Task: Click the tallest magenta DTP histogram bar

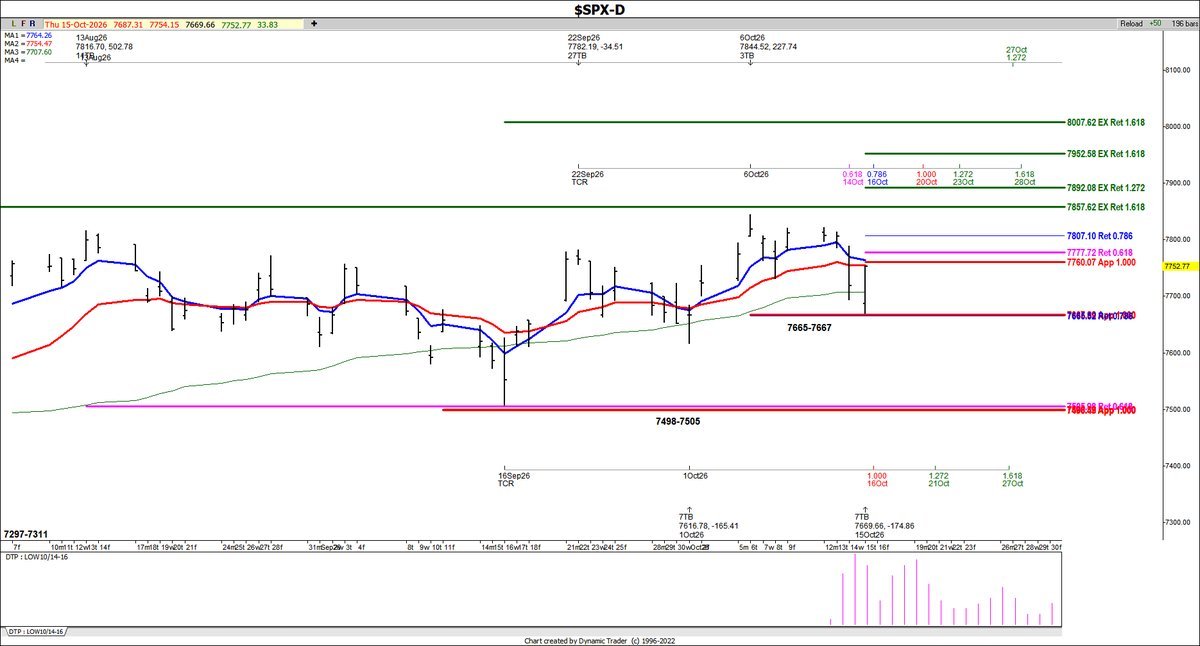Action: (x=855, y=590)
